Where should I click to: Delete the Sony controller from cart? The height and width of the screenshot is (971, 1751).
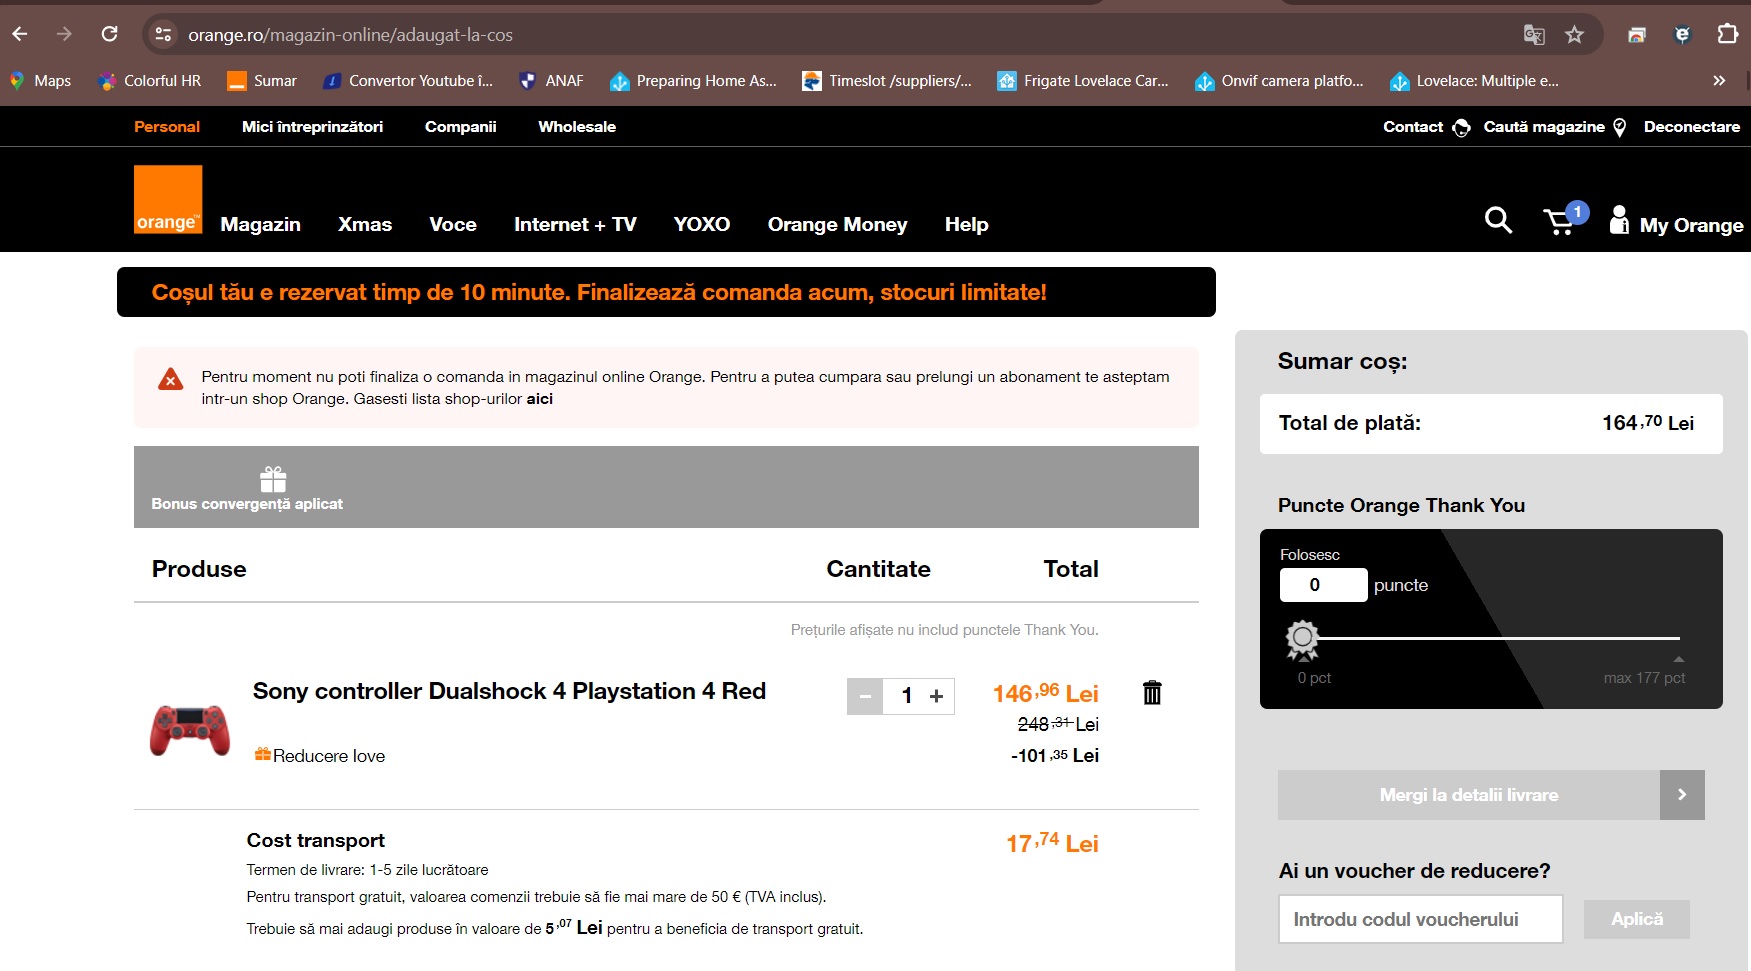(x=1152, y=692)
